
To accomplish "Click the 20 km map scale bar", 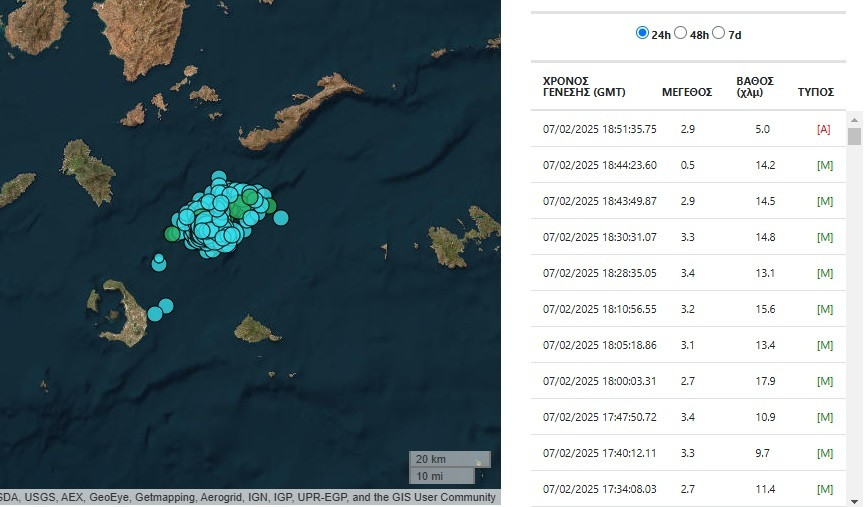I will 442,459.
